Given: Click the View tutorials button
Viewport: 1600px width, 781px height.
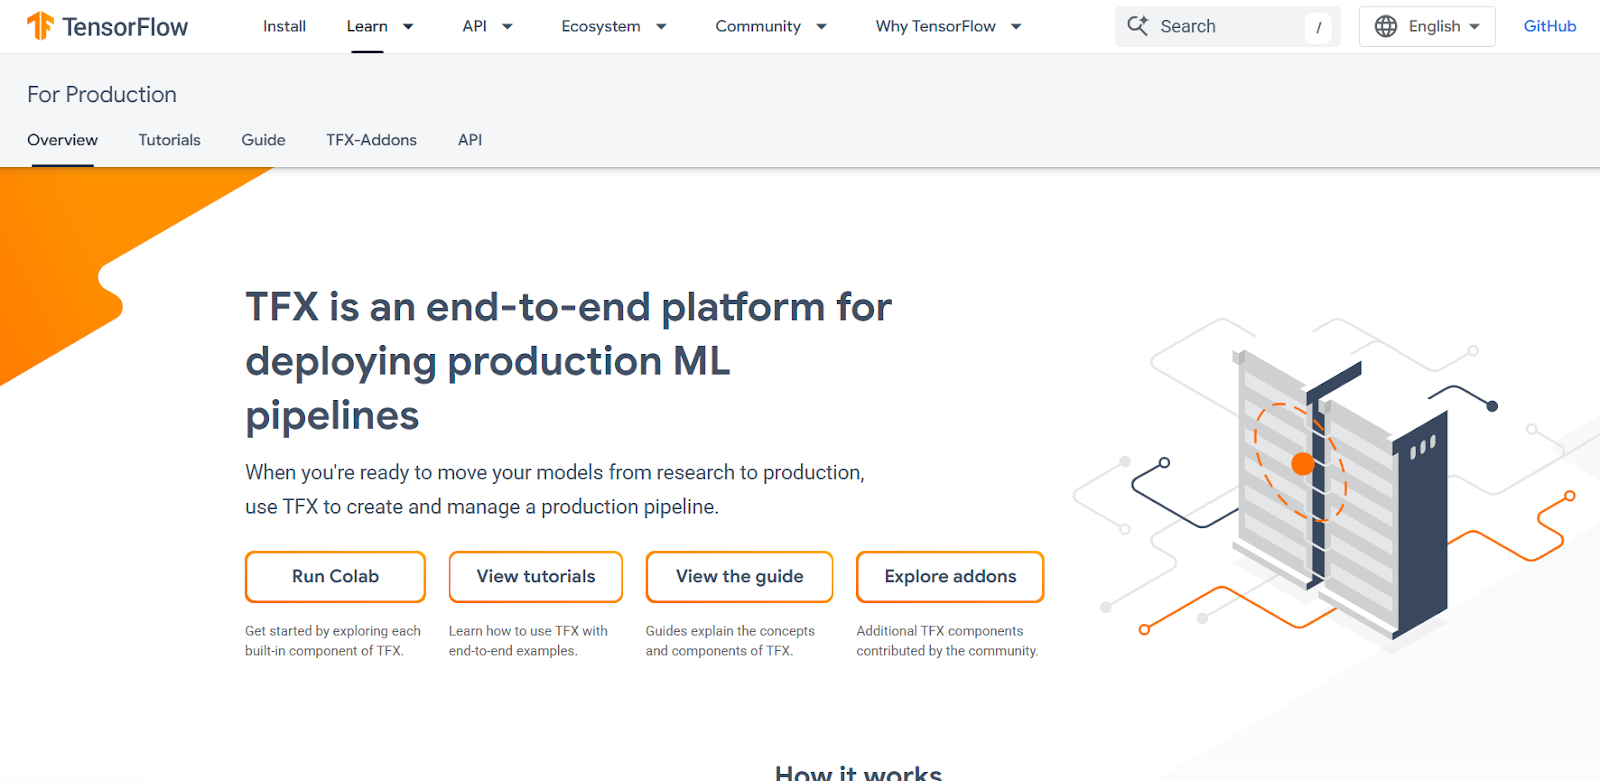Looking at the screenshot, I should tap(535, 577).
